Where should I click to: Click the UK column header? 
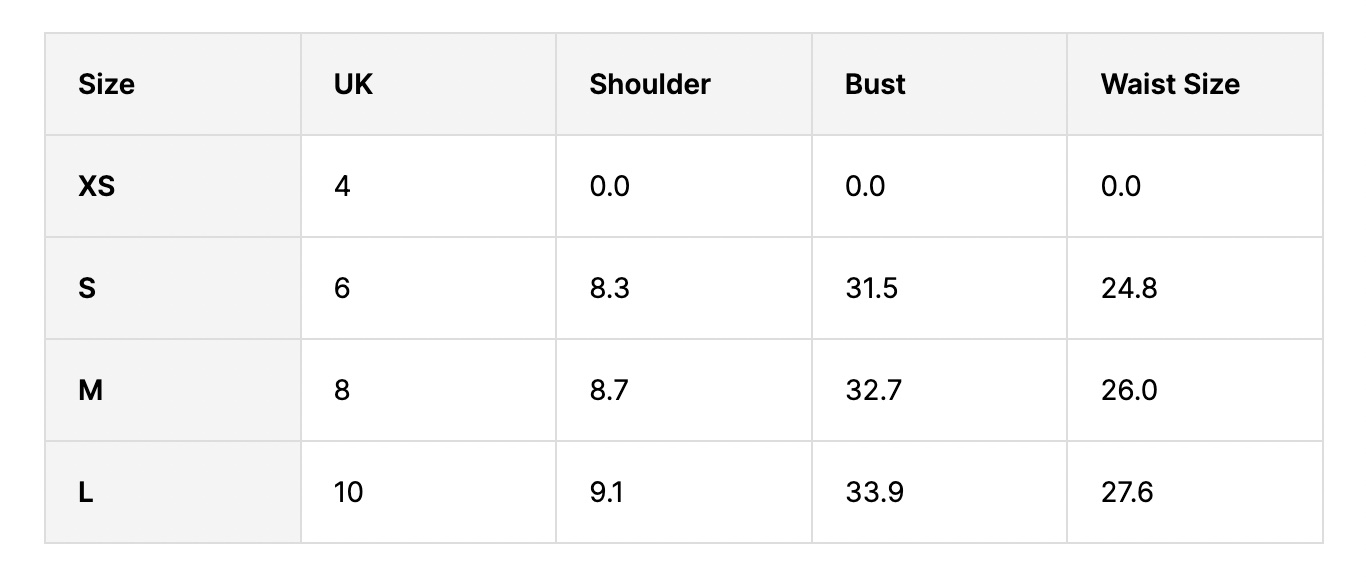pos(353,84)
